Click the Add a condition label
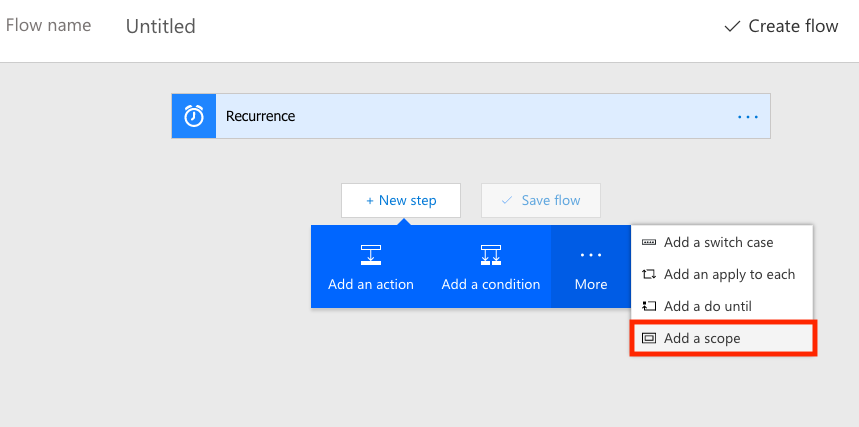 point(491,284)
